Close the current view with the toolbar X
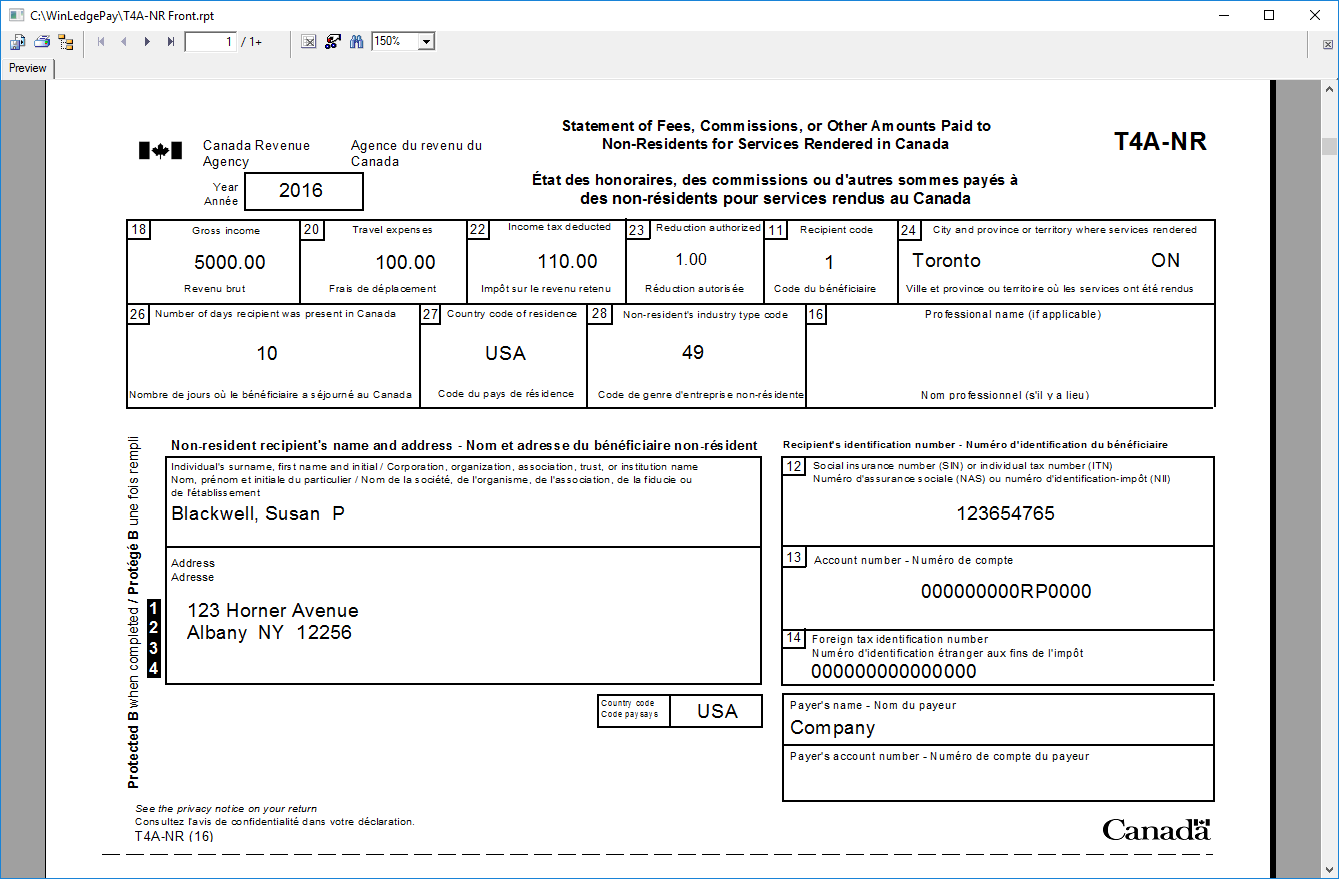 [1328, 45]
